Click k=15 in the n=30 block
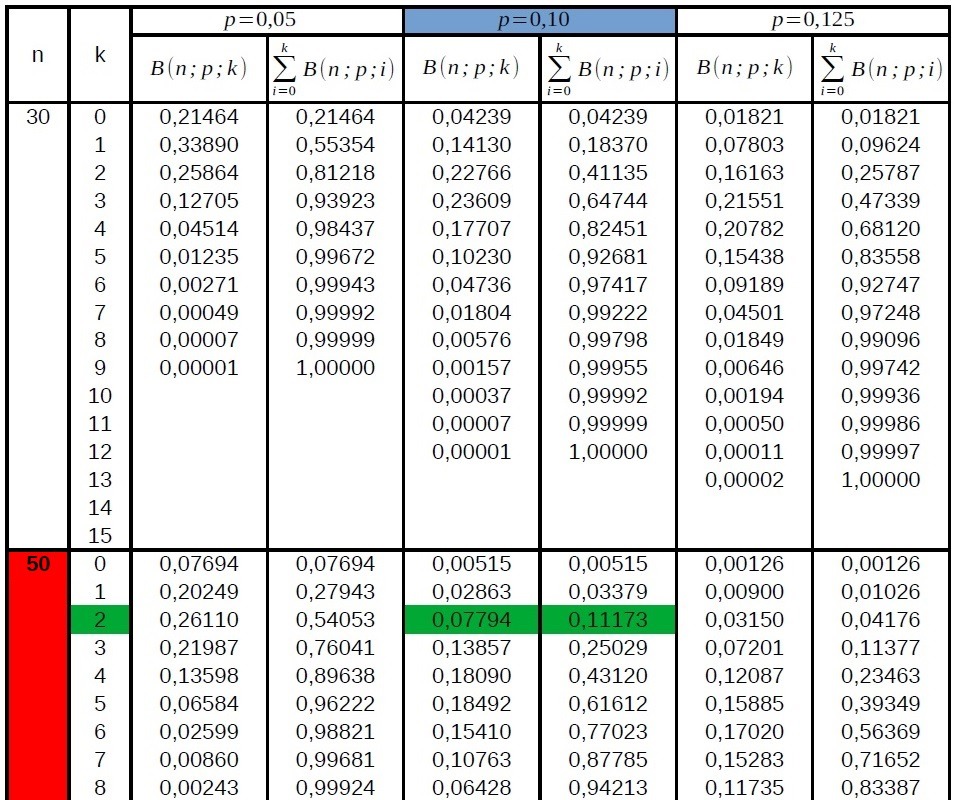Viewport: 955px width, 800px height. (100, 535)
